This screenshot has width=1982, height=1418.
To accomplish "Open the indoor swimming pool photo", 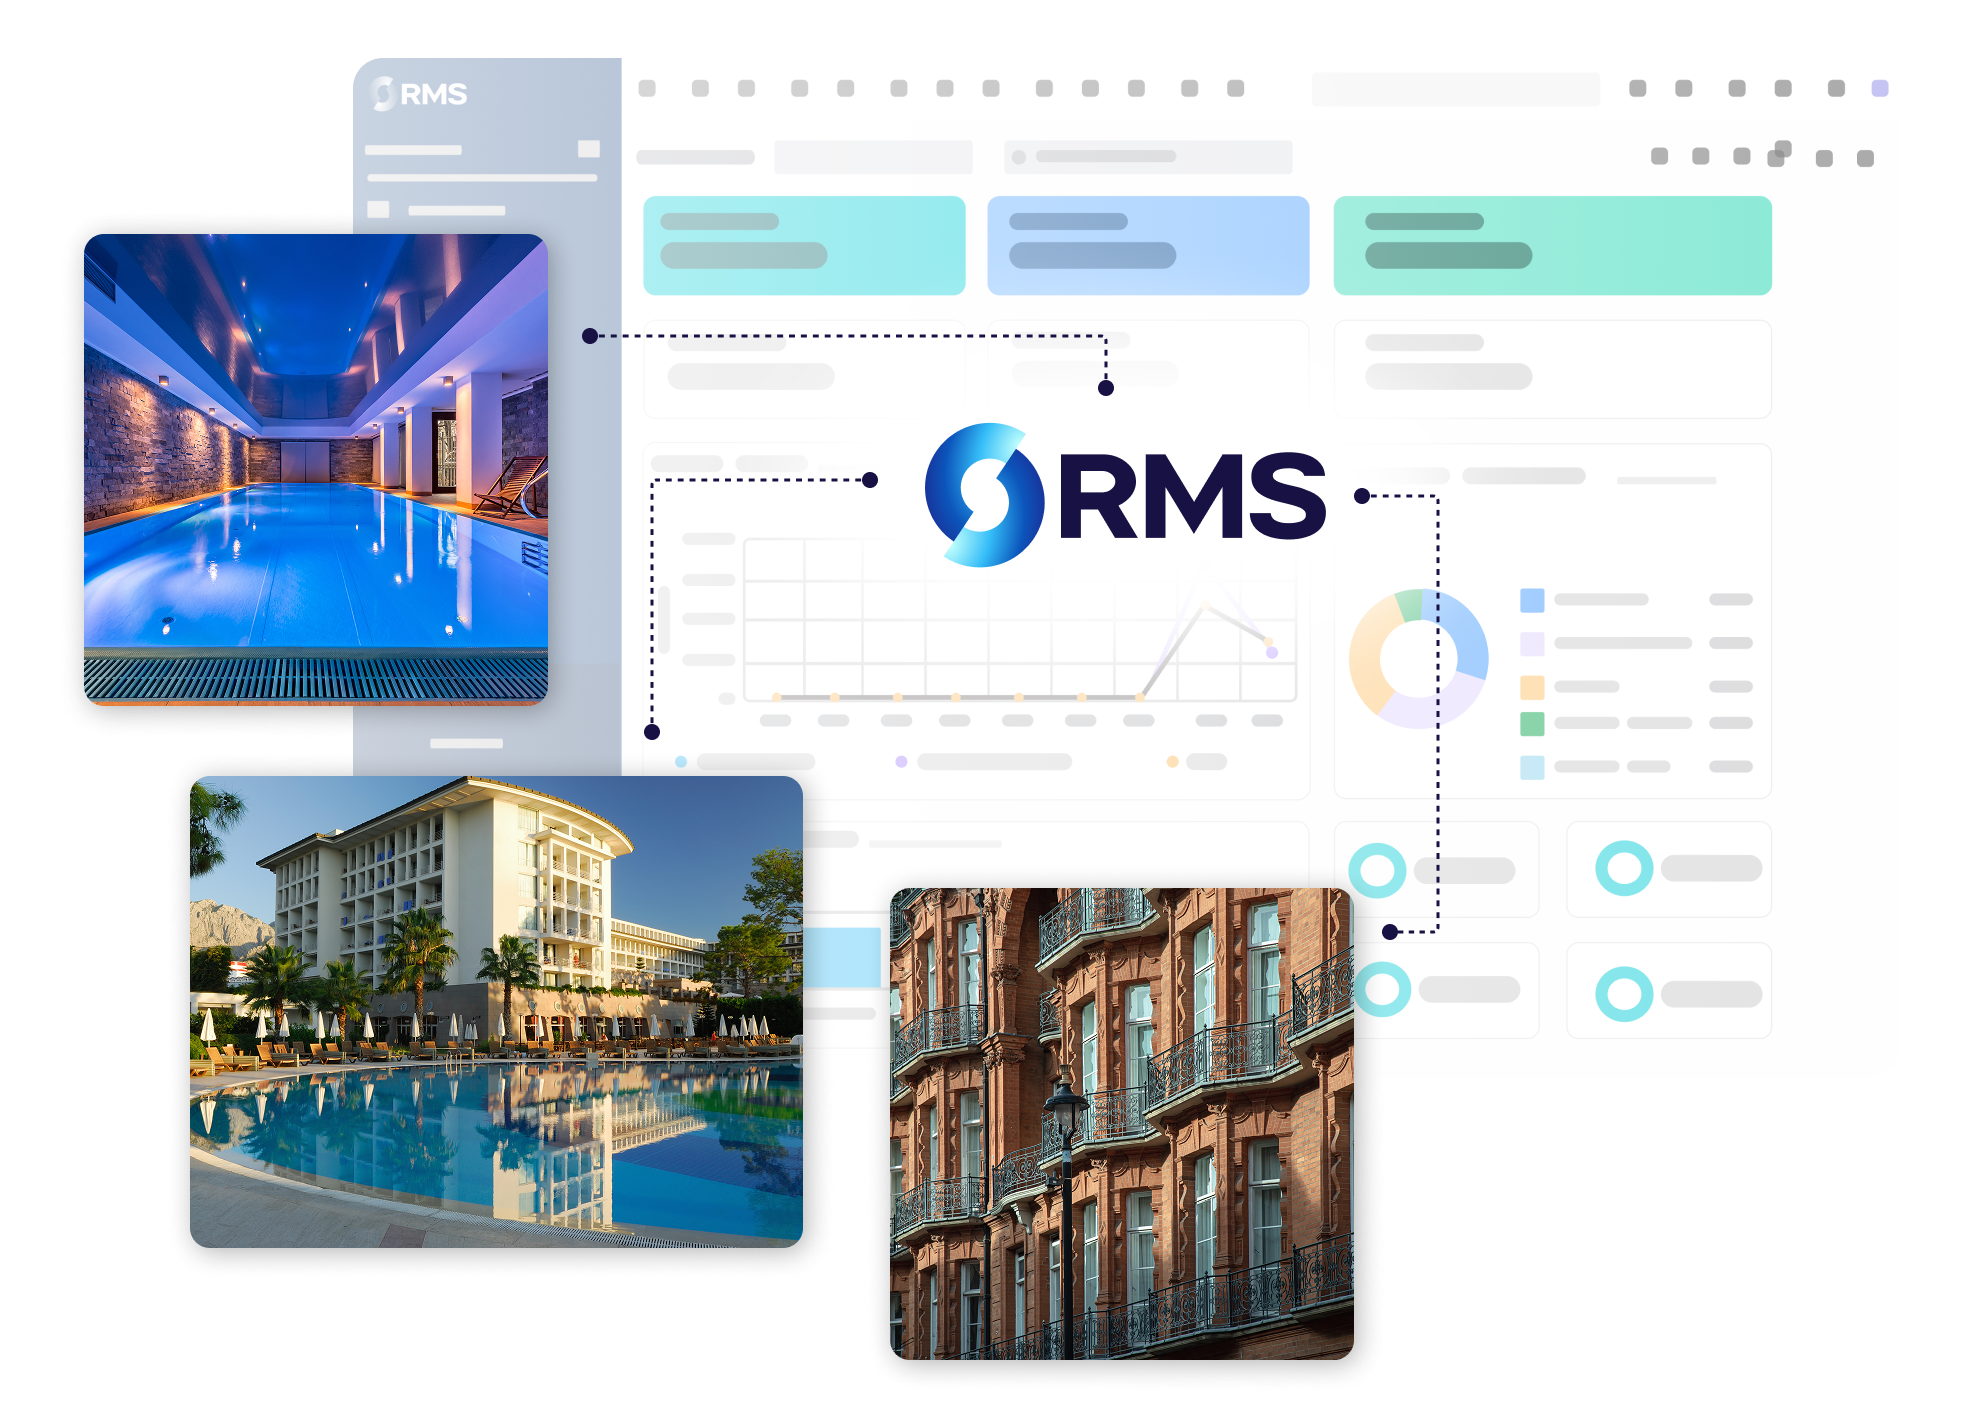I will [316, 469].
